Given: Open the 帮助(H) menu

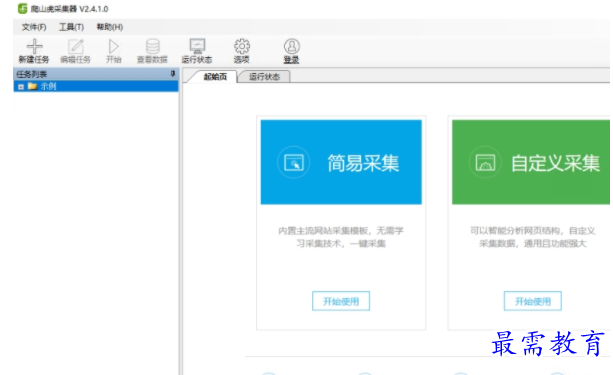Looking at the screenshot, I should coord(110,27).
